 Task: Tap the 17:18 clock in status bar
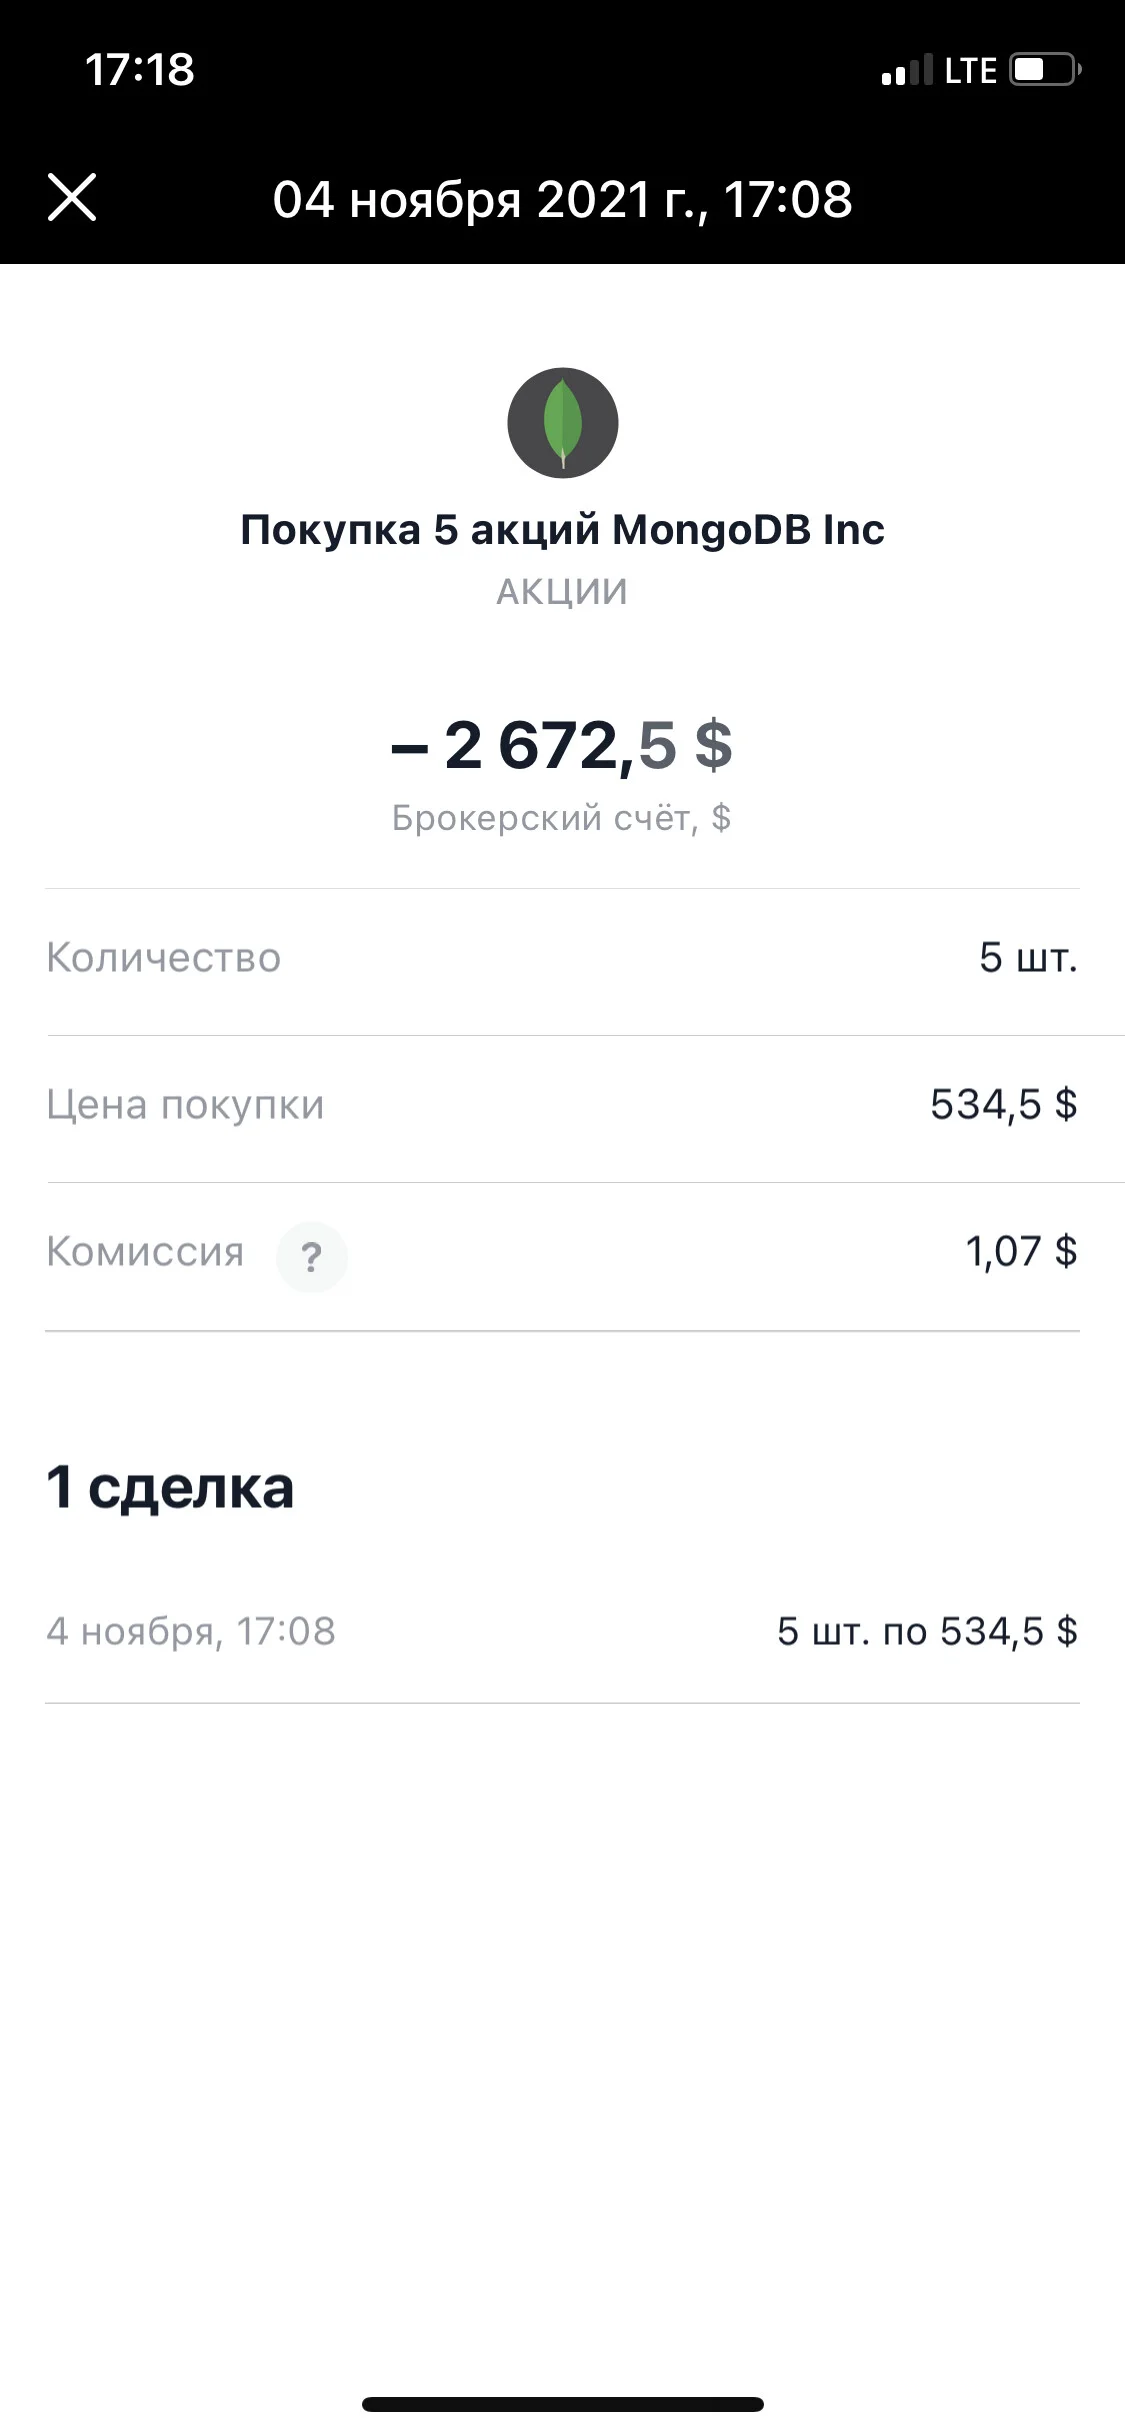[x=140, y=69]
